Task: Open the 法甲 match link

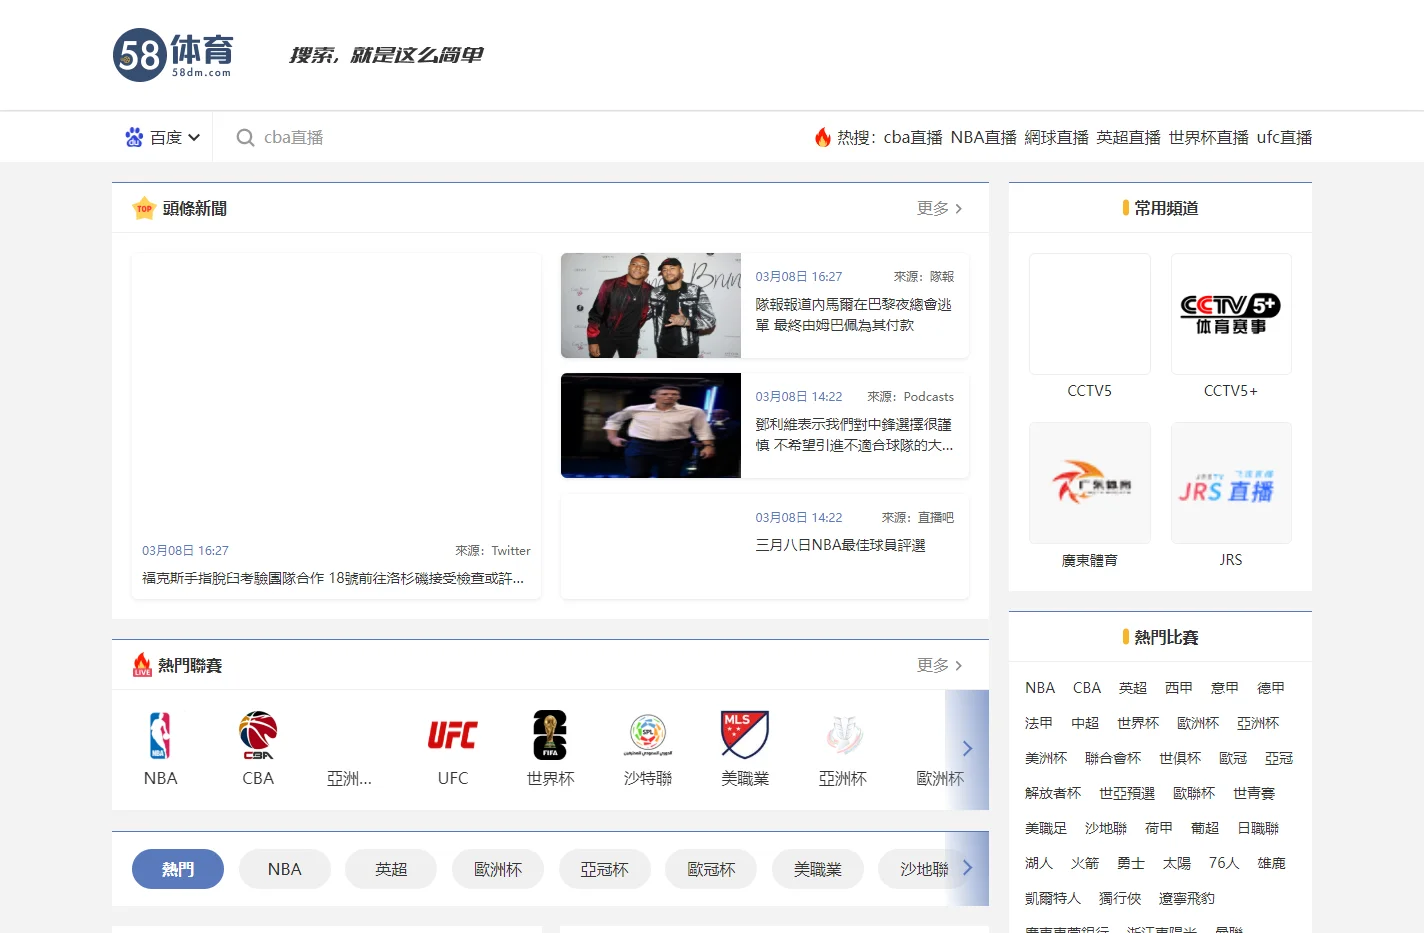Action: [x=1039, y=723]
